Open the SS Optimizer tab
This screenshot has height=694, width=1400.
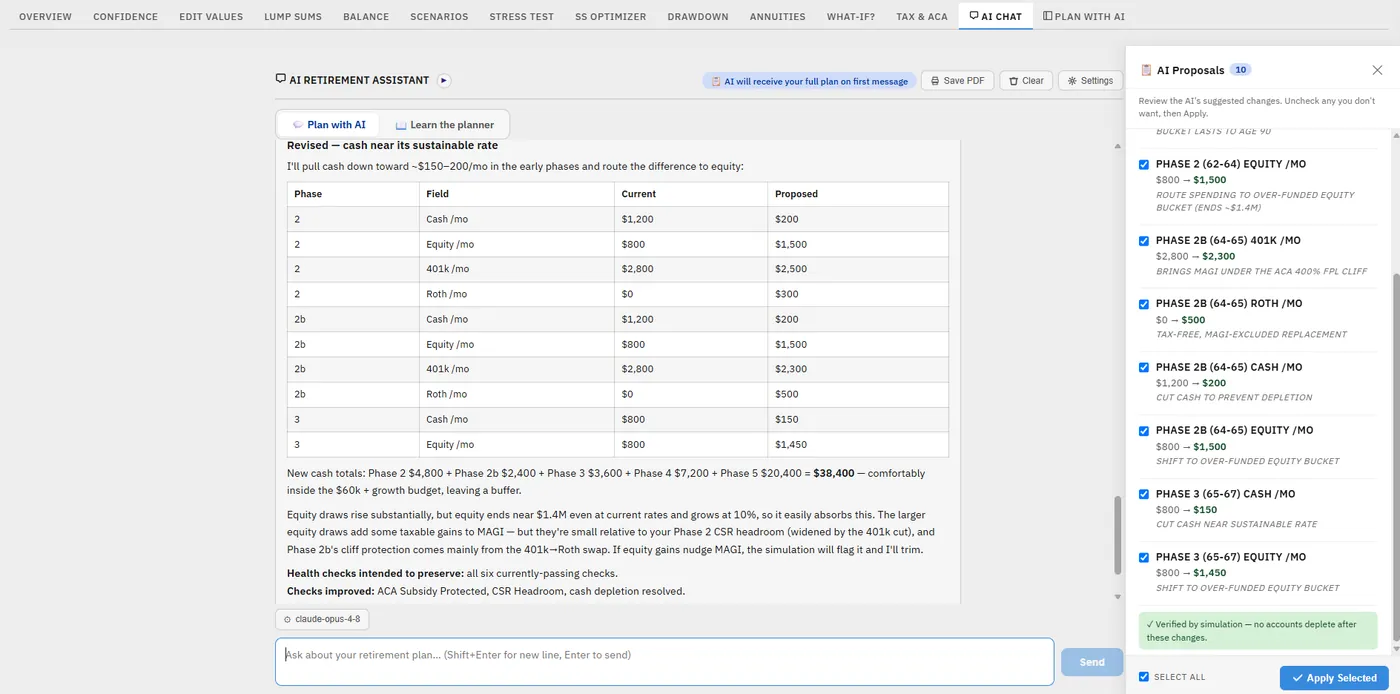point(610,16)
